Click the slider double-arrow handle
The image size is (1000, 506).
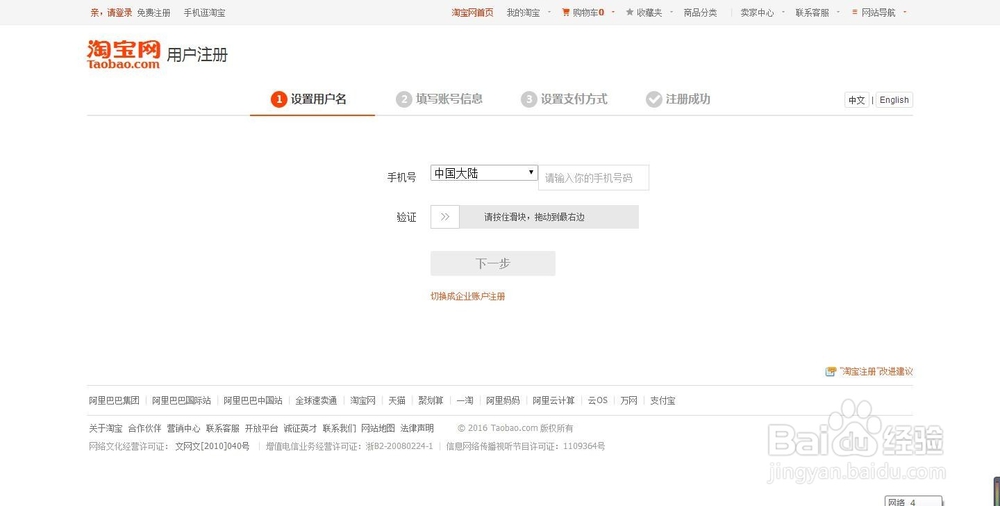(x=445, y=217)
